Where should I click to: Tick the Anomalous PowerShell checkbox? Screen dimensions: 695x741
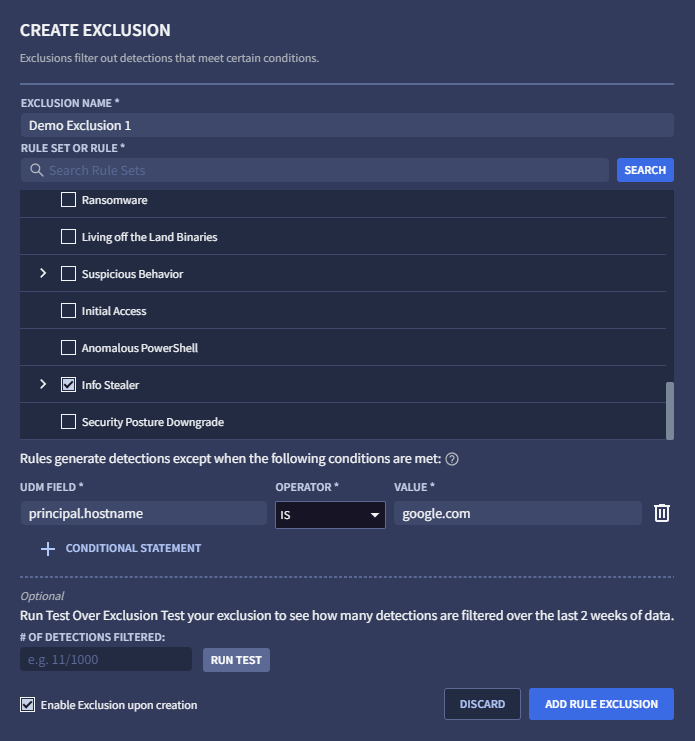[x=68, y=348]
